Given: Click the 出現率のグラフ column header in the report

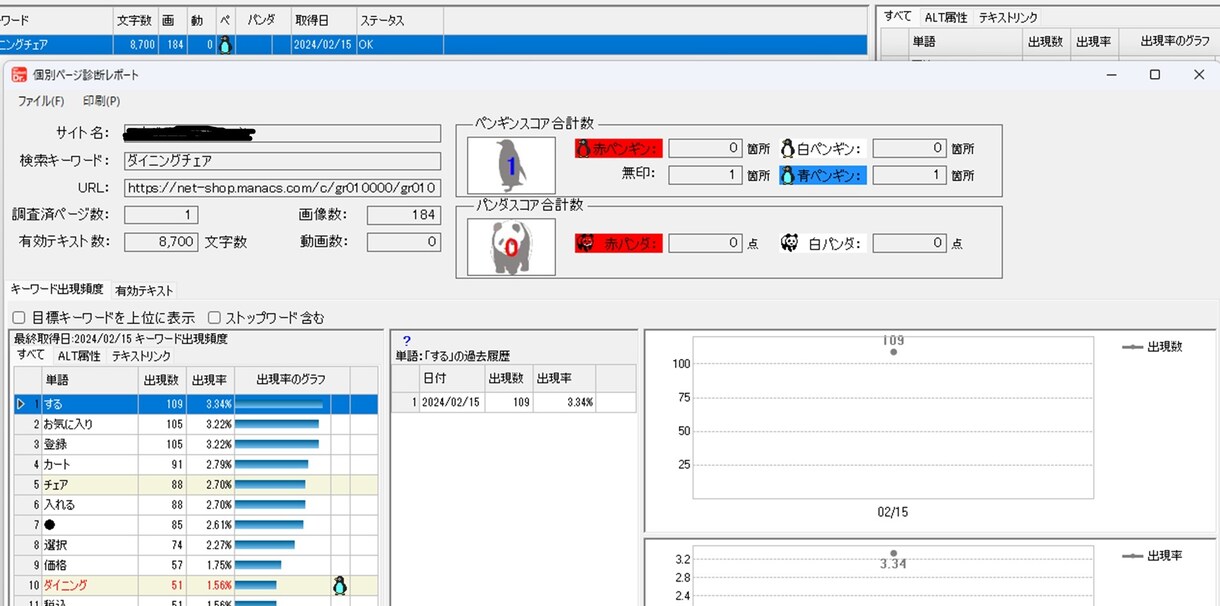Looking at the screenshot, I should click(x=292, y=380).
